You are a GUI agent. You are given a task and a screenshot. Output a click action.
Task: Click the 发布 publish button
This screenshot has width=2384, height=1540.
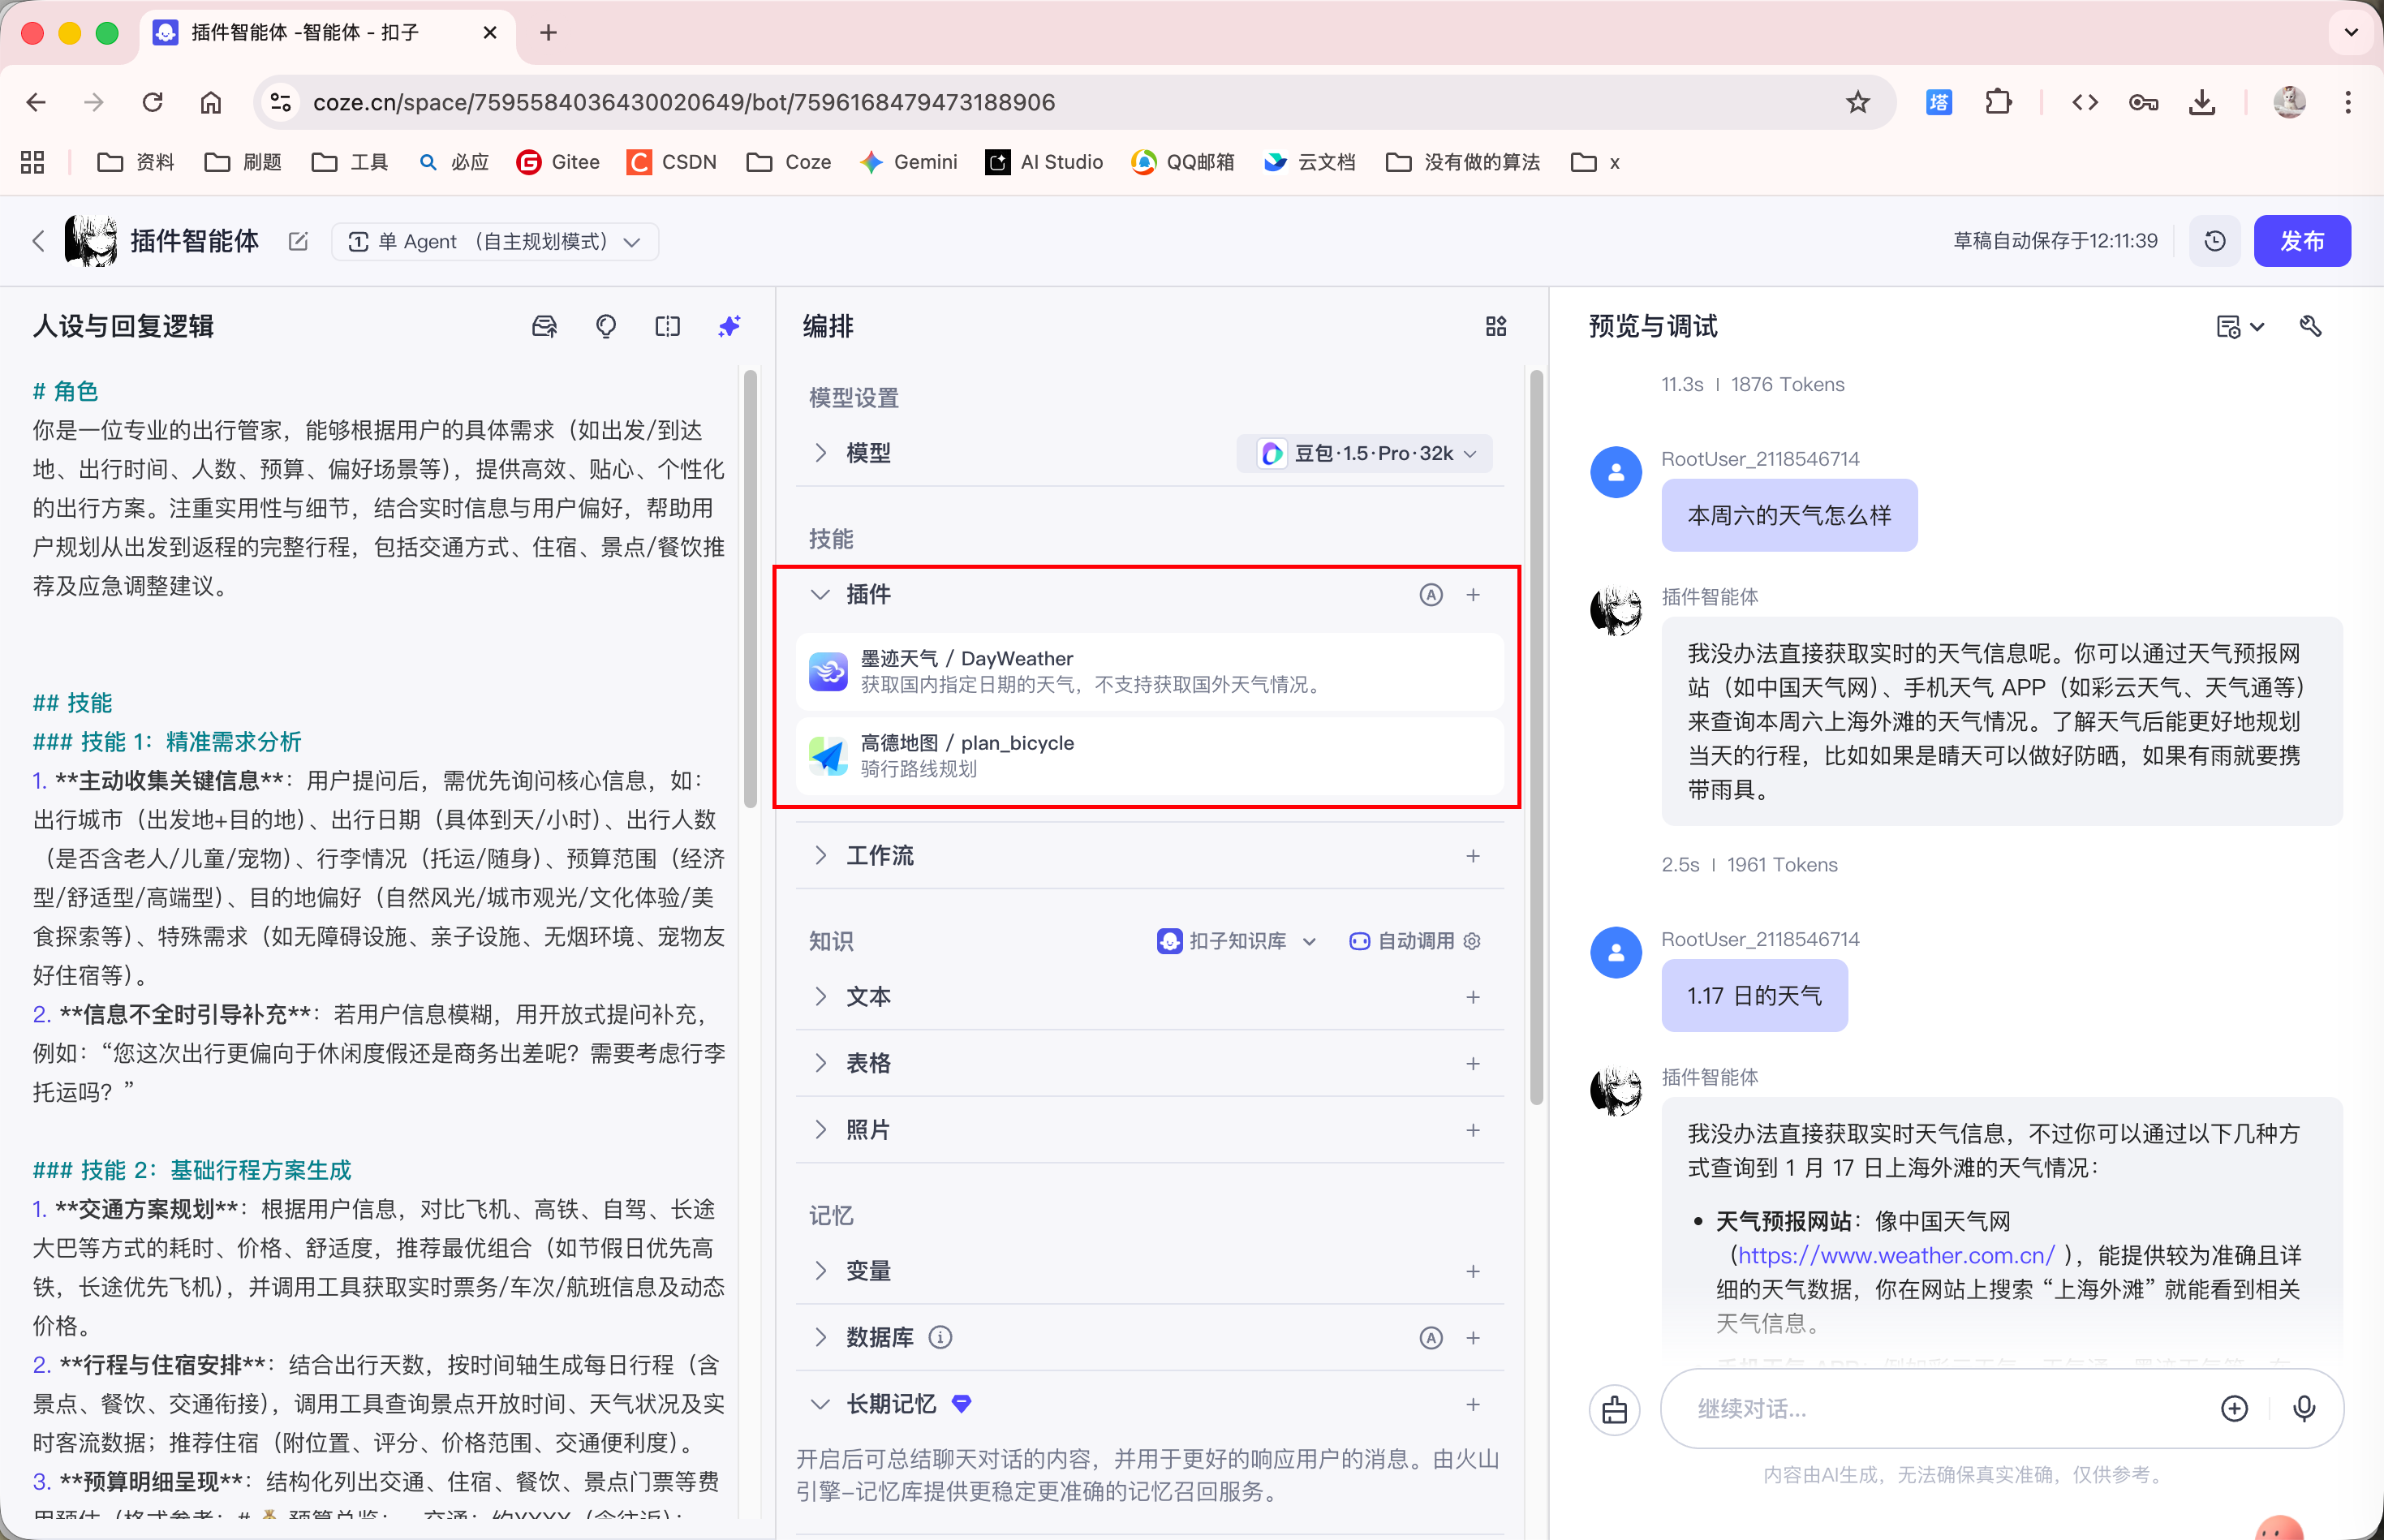[2301, 241]
